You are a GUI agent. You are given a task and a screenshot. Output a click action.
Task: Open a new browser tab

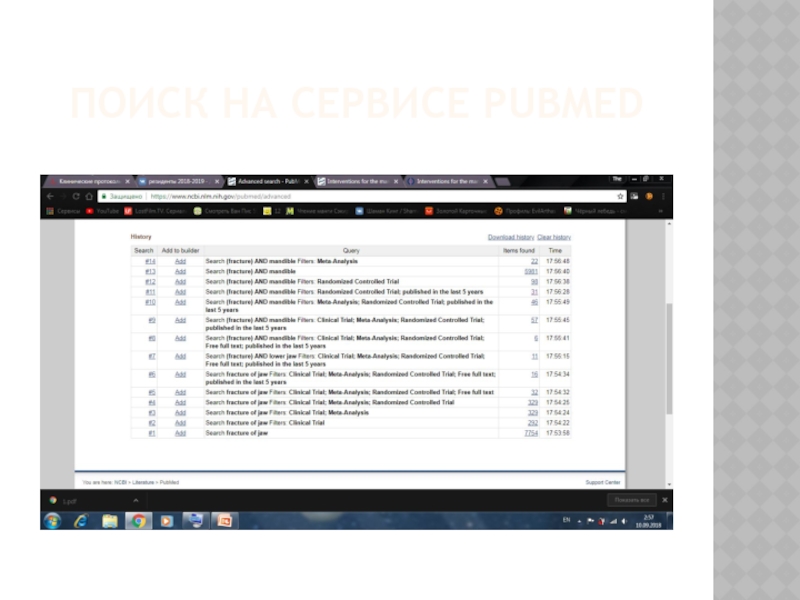click(503, 182)
